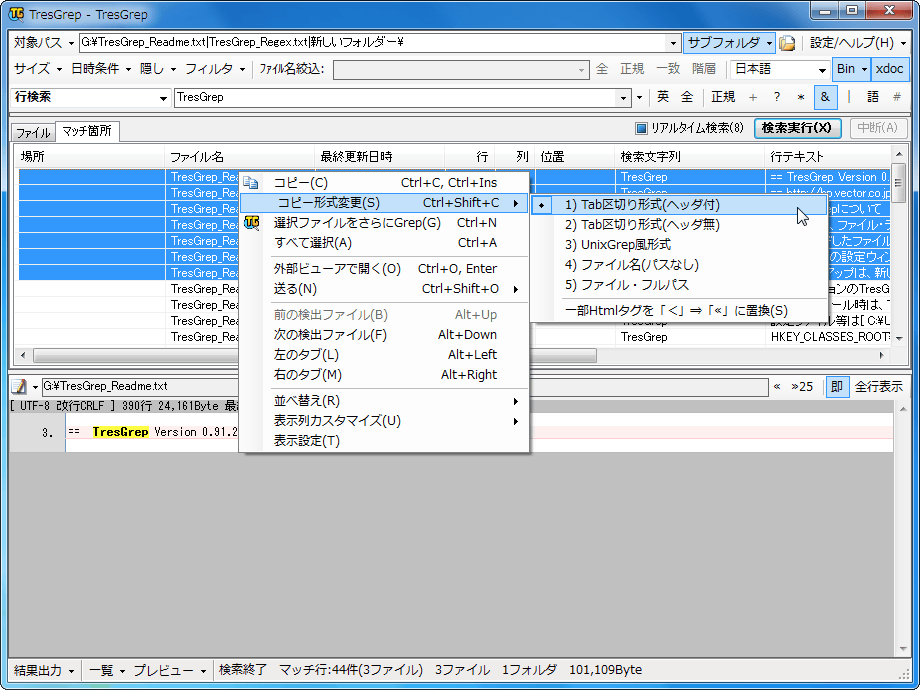The image size is (920, 690).
Task: Toggle 正規 regex mode in search row
Action: (723, 97)
